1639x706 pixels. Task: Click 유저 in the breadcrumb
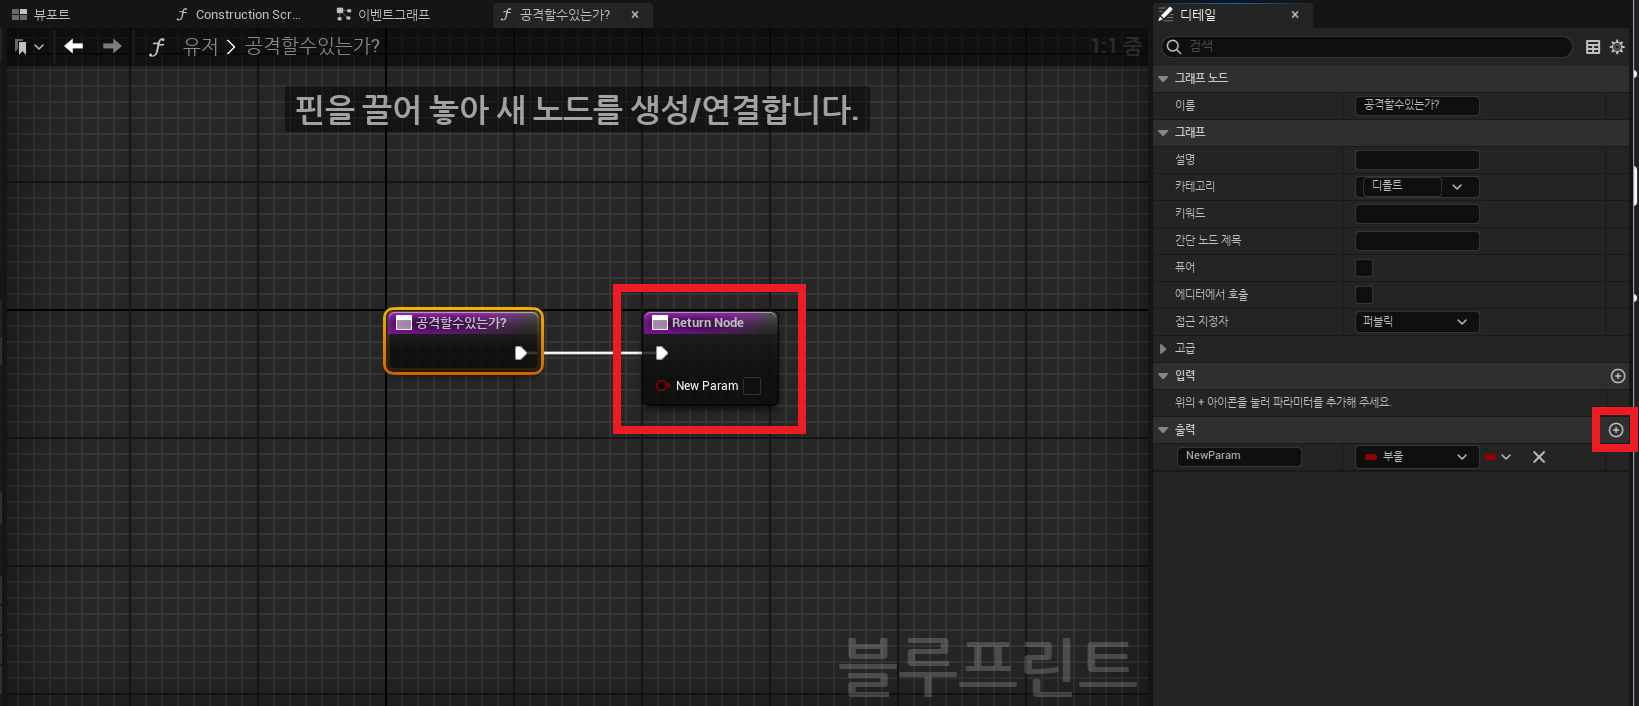click(x=200, y=46)
